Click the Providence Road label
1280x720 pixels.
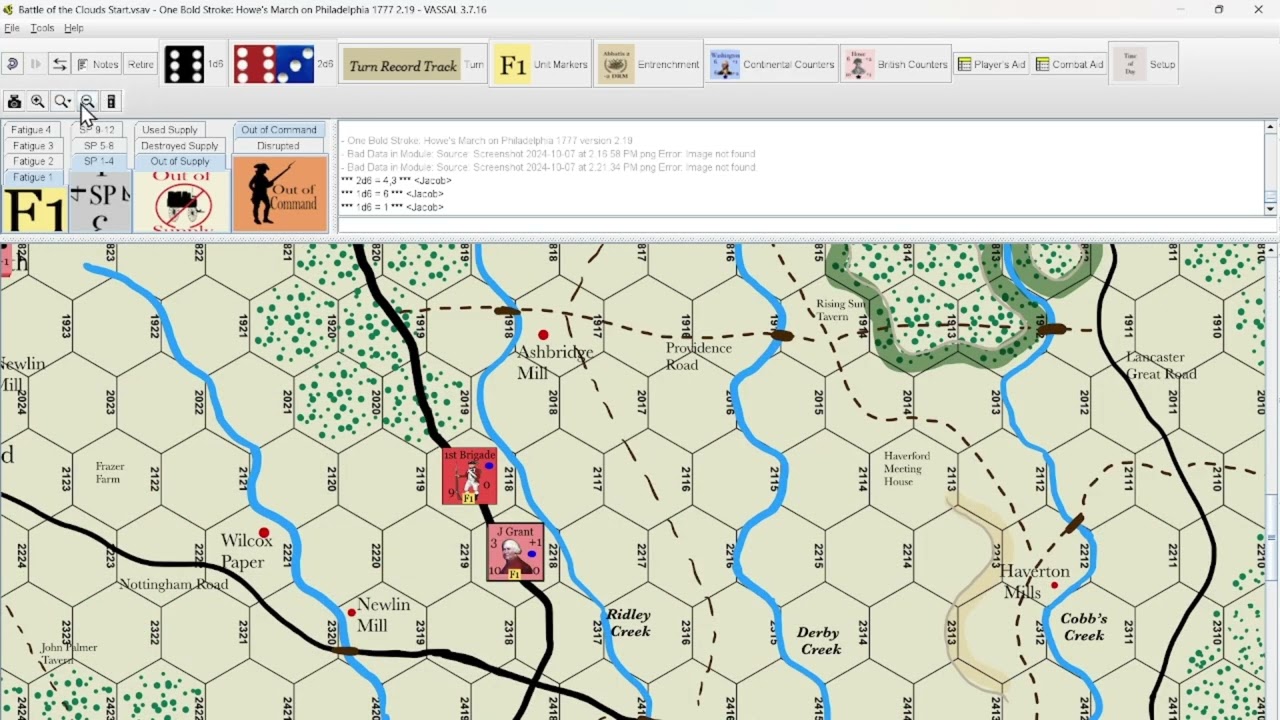click(x=698, y=356)
